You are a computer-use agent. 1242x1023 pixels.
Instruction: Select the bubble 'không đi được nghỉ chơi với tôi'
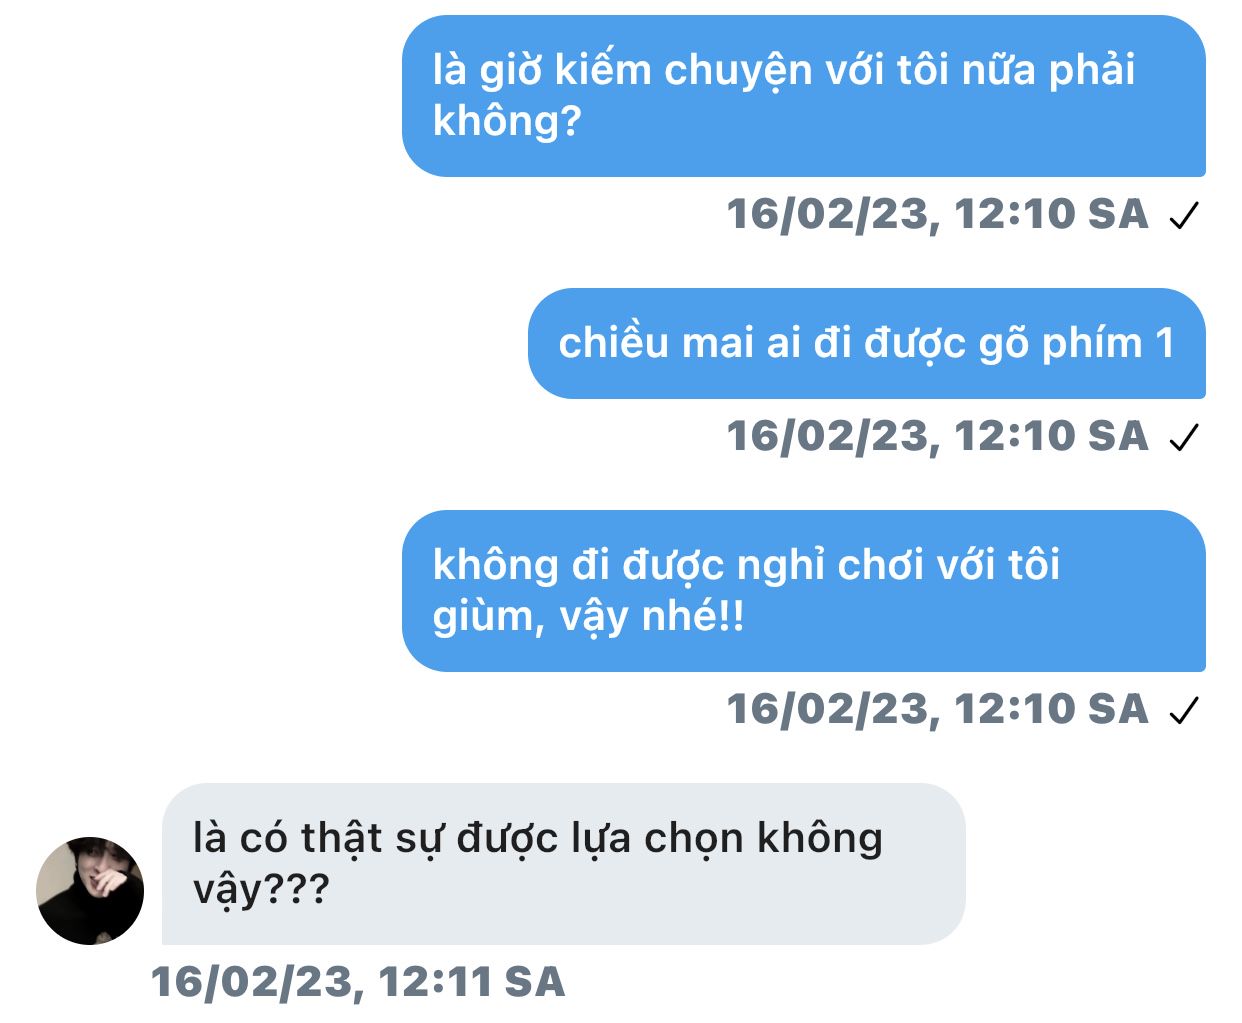pos(804,591)
